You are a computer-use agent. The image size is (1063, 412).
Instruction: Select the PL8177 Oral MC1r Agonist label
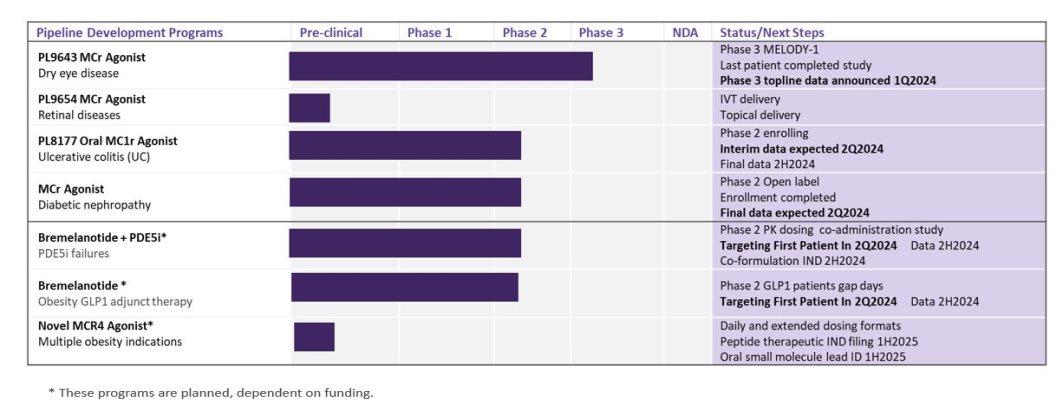click(x=107, y=141)
